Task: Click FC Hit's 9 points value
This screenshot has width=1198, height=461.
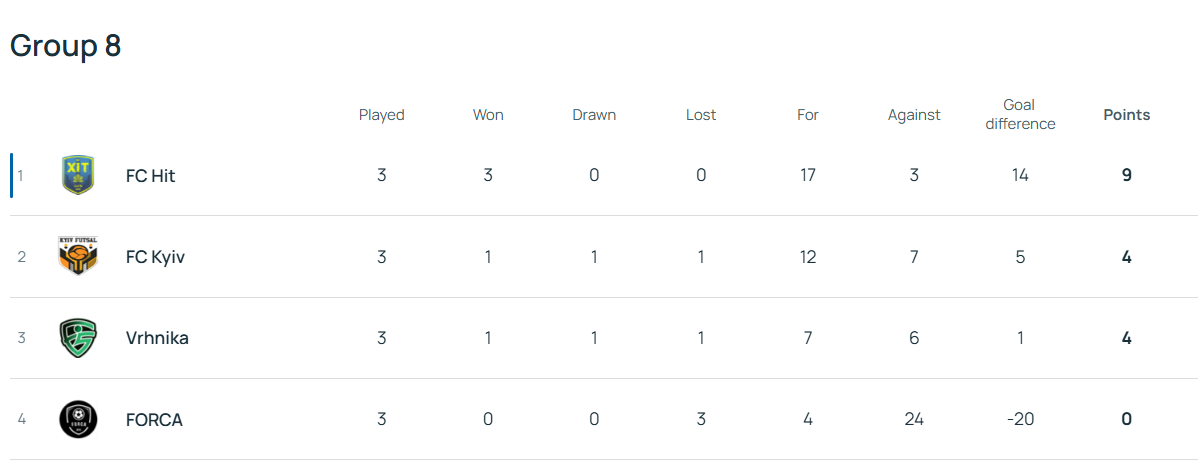Action: tap(1126, 176)
